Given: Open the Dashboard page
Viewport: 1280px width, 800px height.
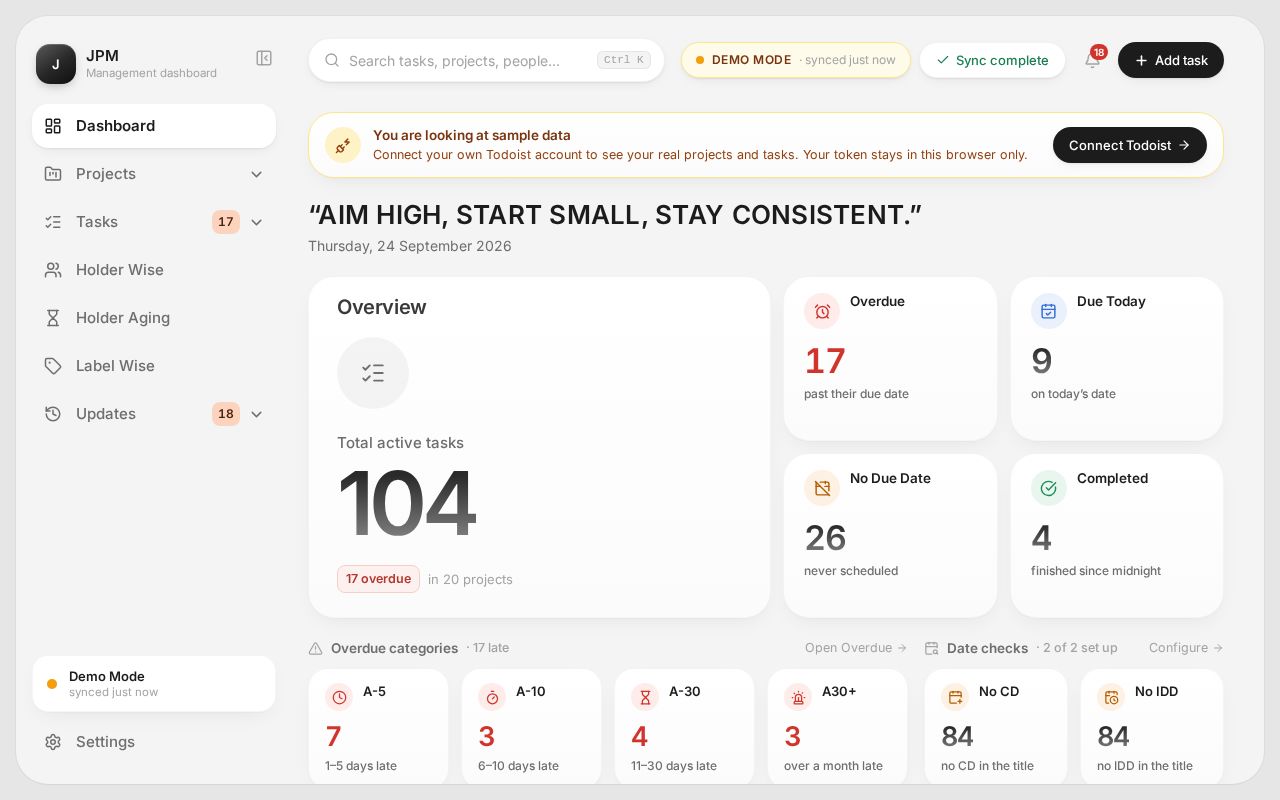Looking at the screenshot, I should tap(154, 126).
